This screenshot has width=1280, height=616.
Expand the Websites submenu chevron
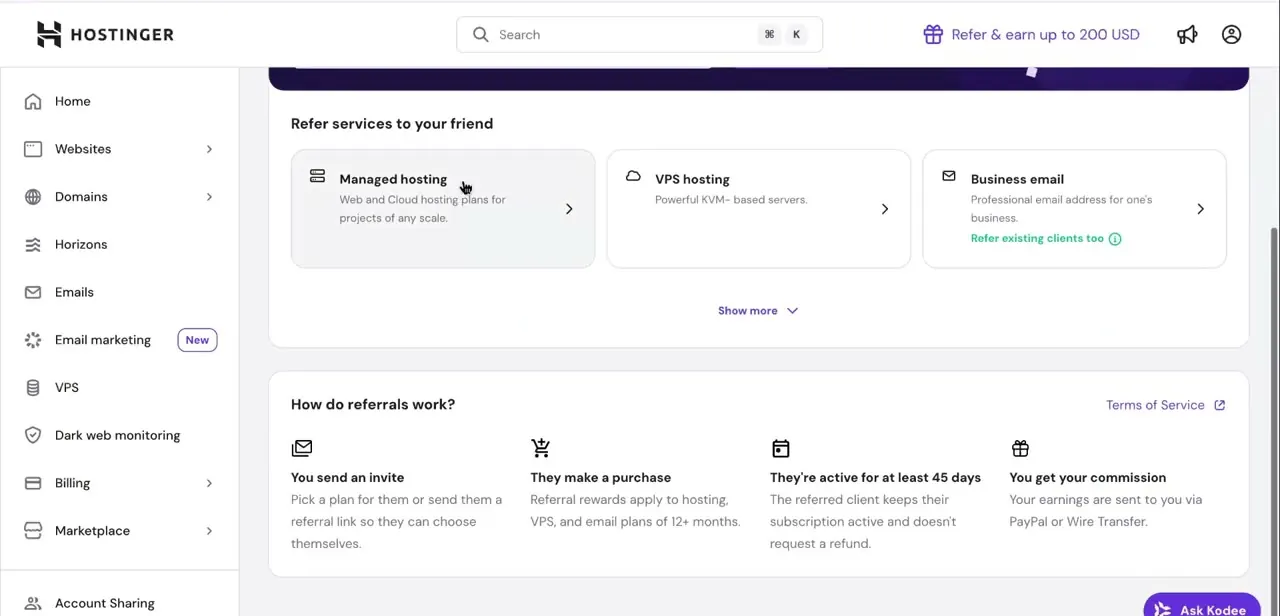209,149
